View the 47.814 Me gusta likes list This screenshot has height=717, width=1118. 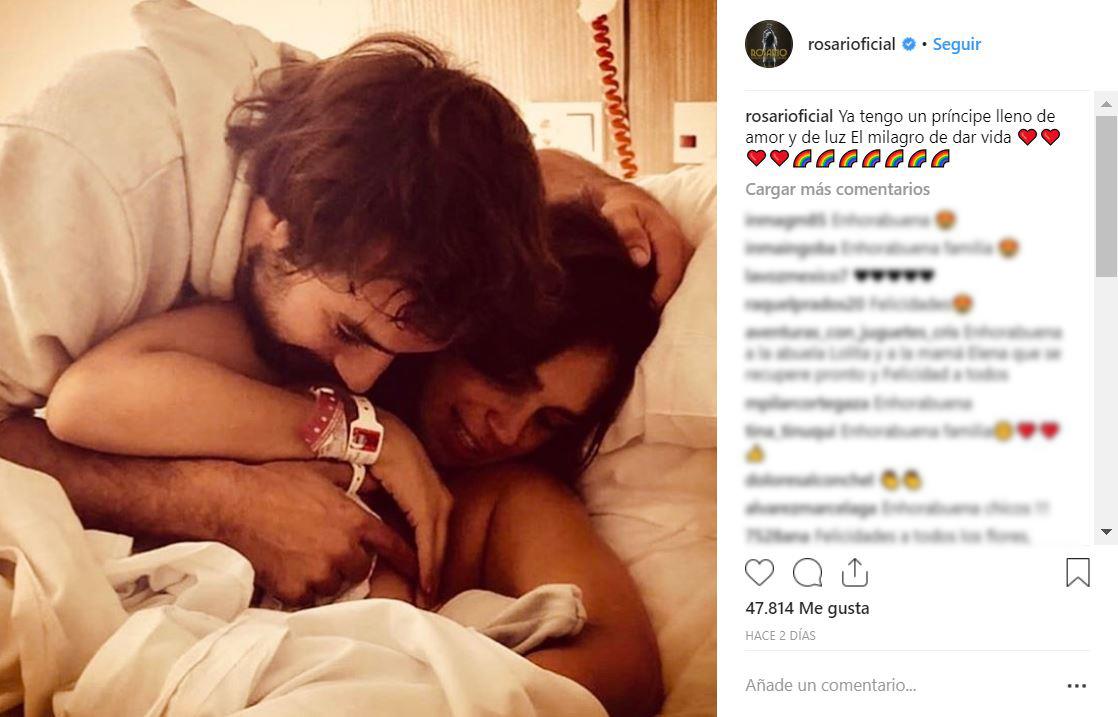(x=807, y=608)
